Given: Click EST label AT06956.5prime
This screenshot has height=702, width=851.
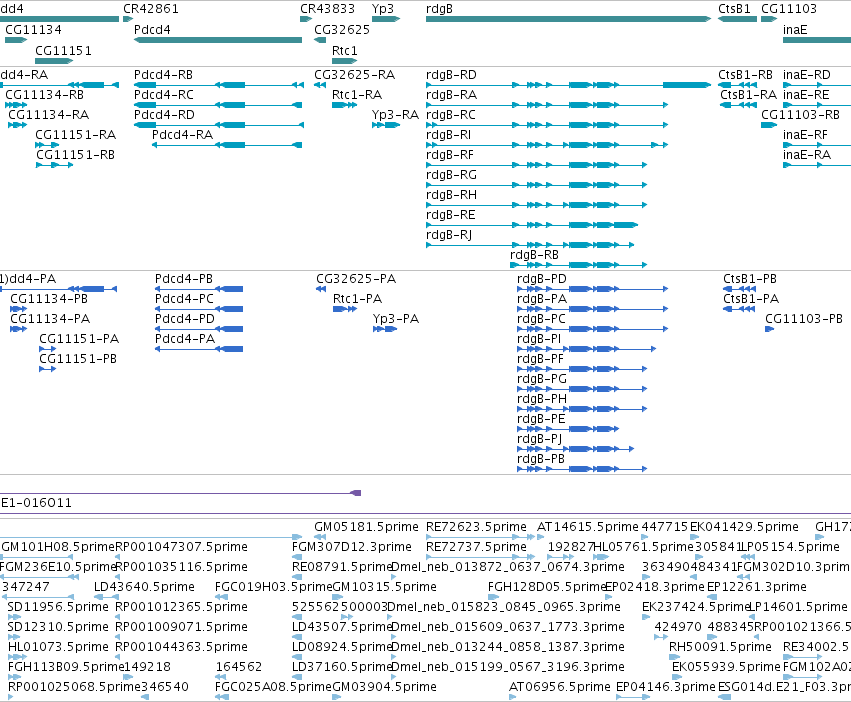Looking at the screenshot, I should point(560,687).
